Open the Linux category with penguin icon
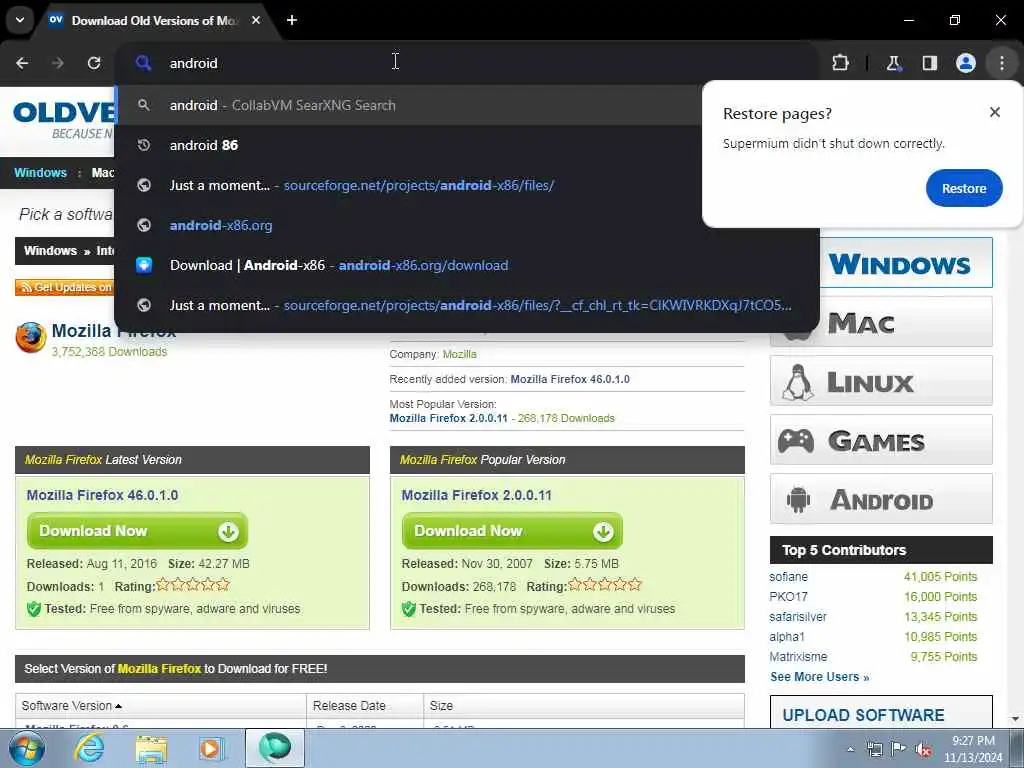The height and width of the screenshot is (768, 1024). coord(881,381)
